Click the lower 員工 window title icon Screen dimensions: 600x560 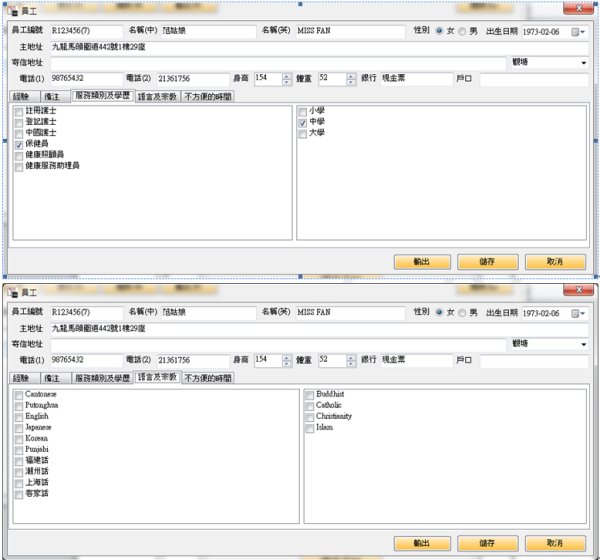pyautogui.click(x=13, y=293)
